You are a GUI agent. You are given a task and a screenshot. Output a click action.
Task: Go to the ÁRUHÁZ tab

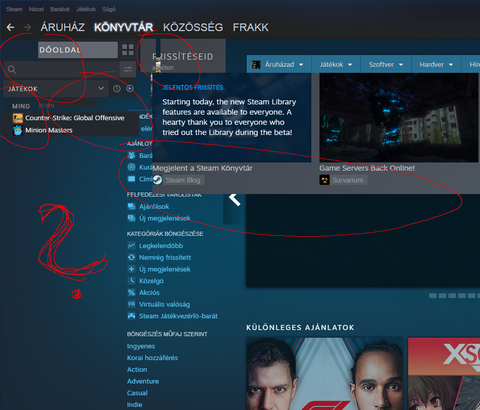(x=63, y=27)
